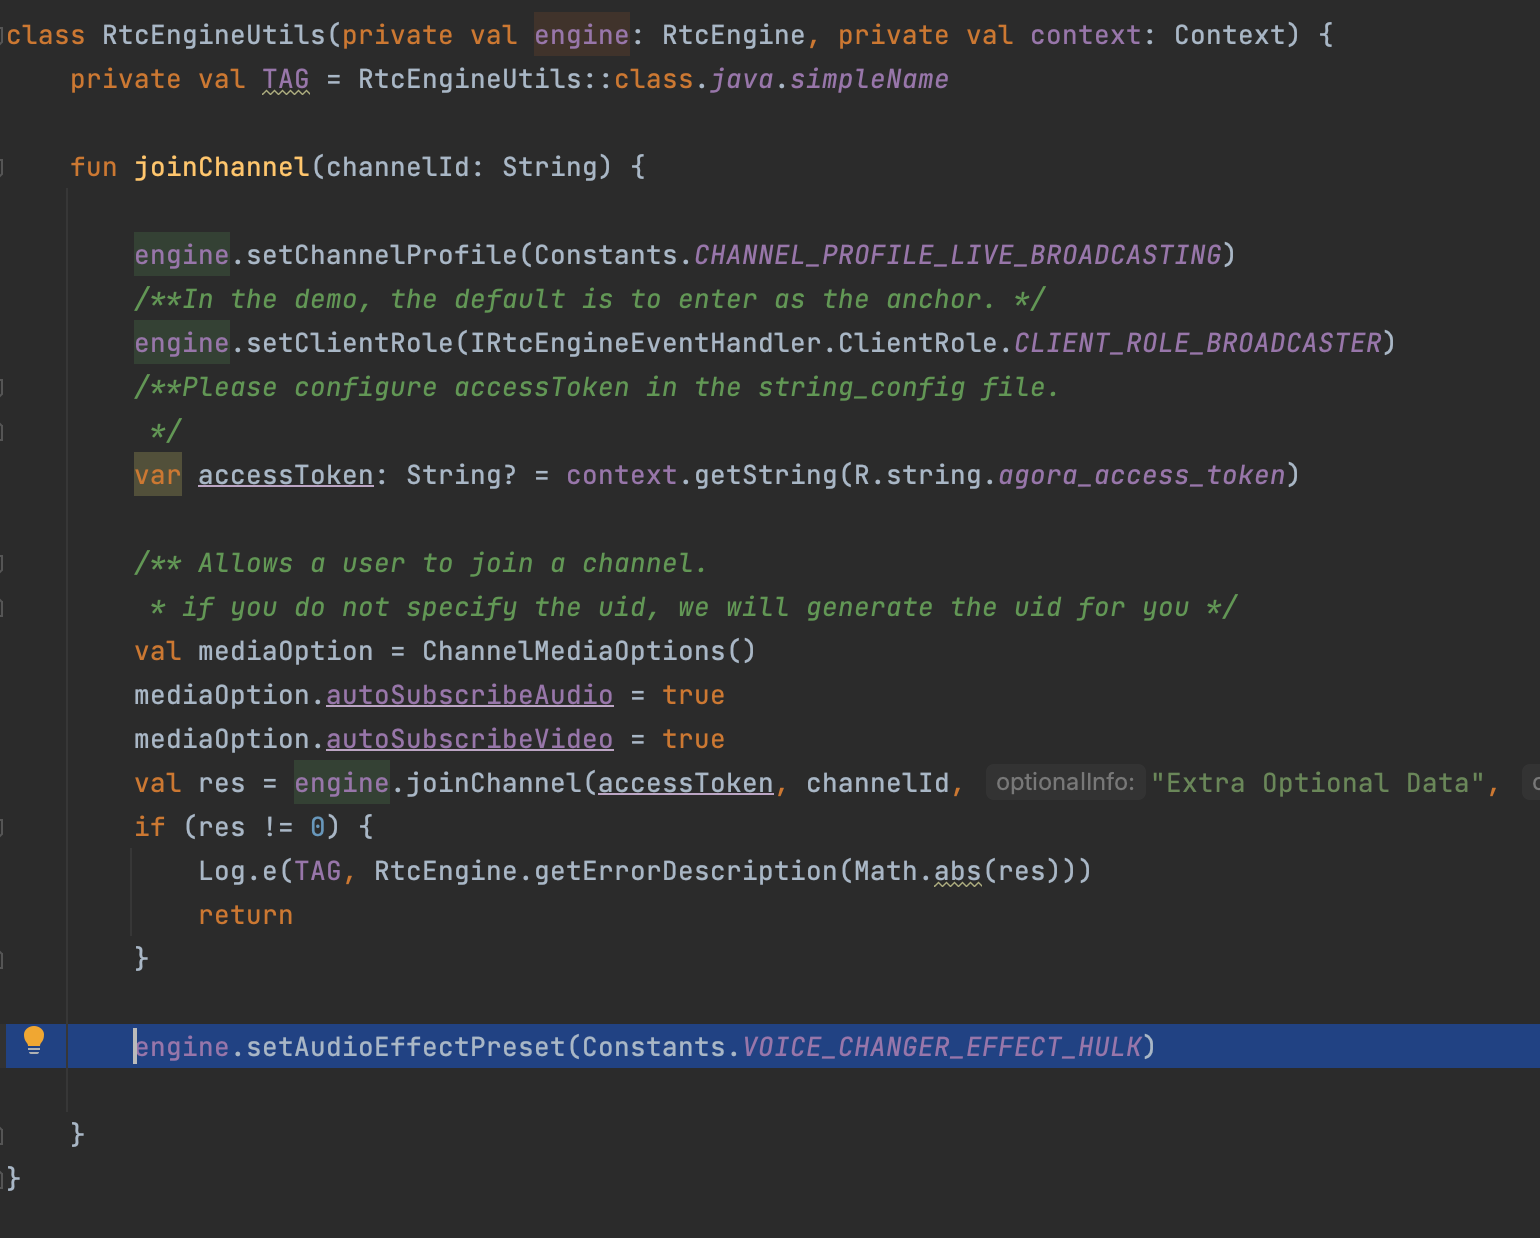Collapse the class RtcEngineUtils fold marker

tap(3, 35)
